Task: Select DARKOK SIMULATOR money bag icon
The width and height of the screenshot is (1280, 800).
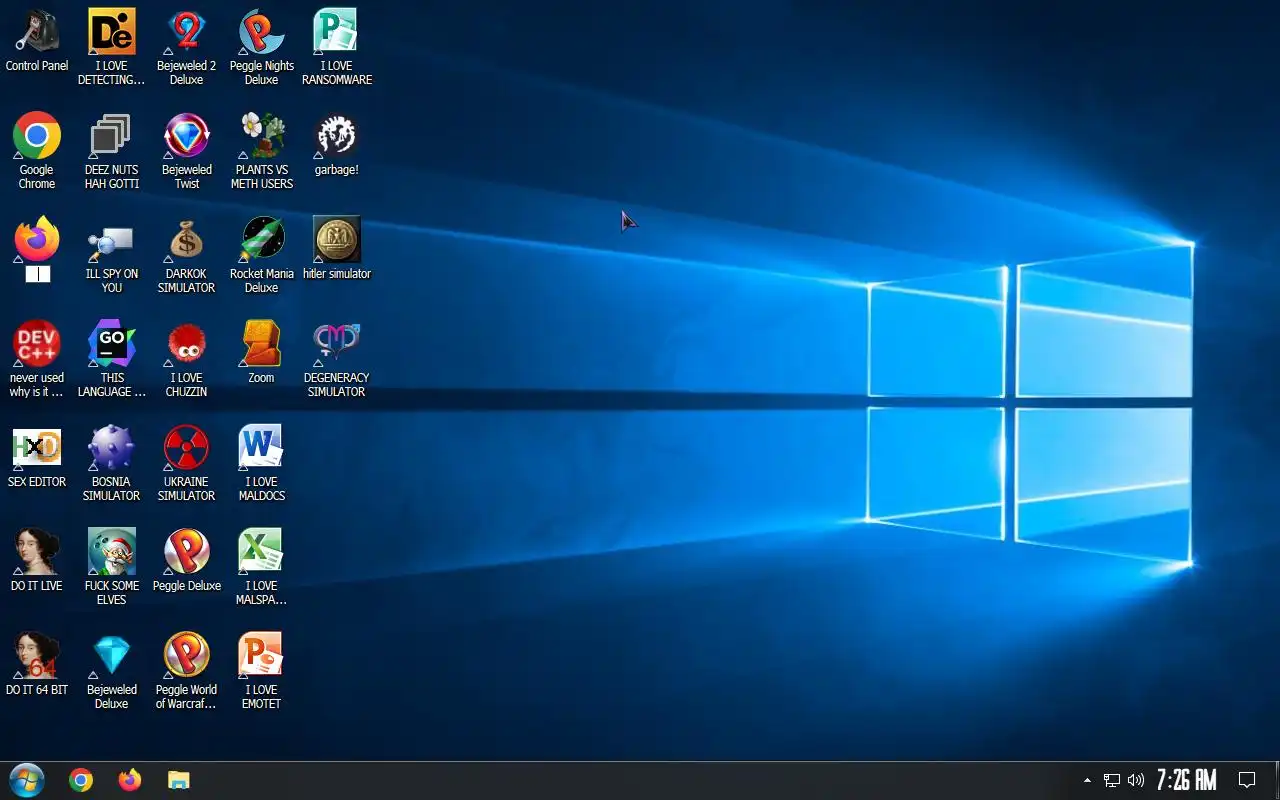Action: tap(187, 240)
